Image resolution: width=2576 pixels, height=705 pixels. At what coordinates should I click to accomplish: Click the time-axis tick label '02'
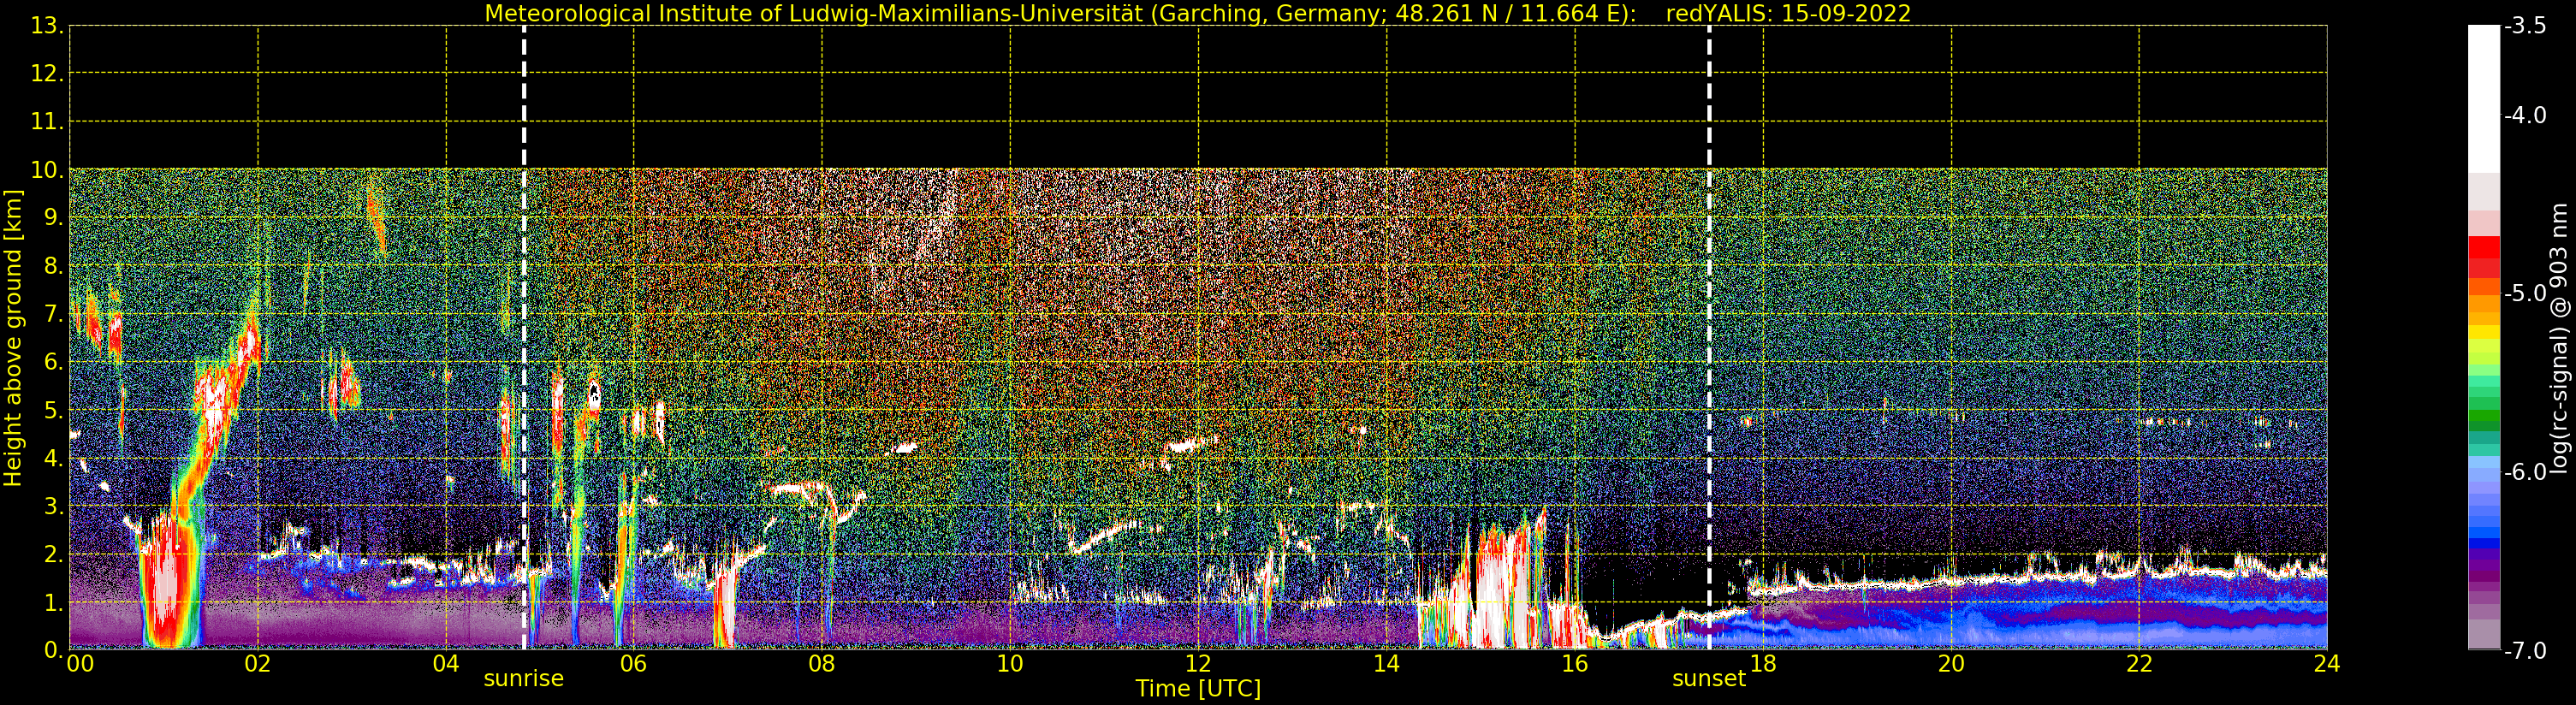[x=258, y=663]
